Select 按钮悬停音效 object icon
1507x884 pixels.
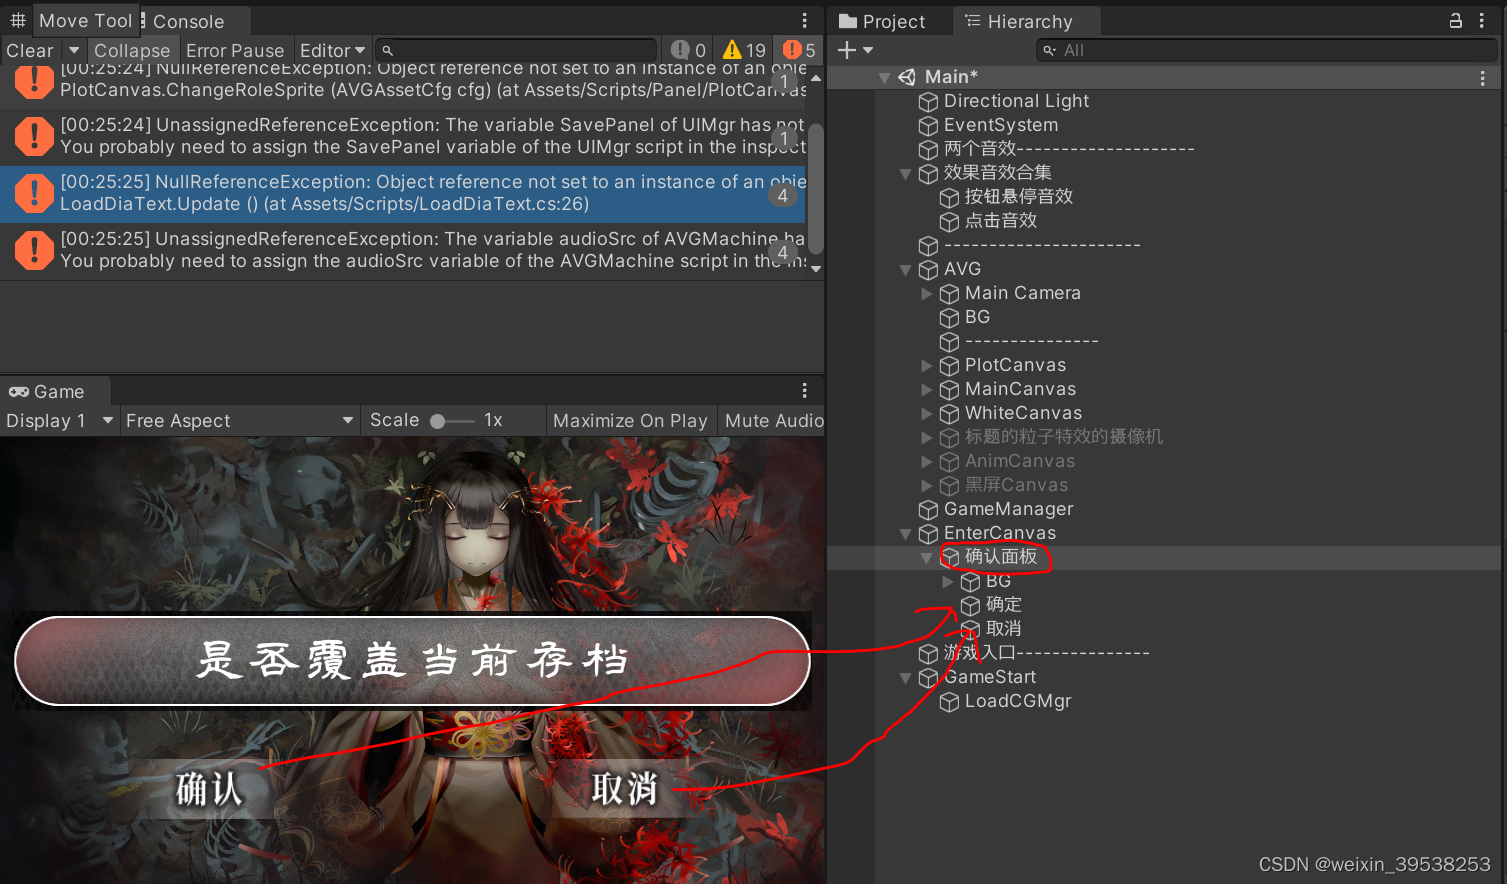pos(949,198)
